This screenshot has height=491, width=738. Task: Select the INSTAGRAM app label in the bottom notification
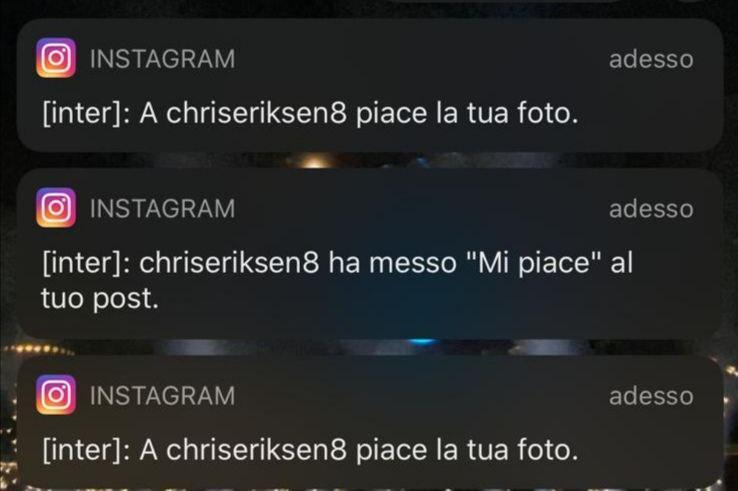(x=162, y=395)
